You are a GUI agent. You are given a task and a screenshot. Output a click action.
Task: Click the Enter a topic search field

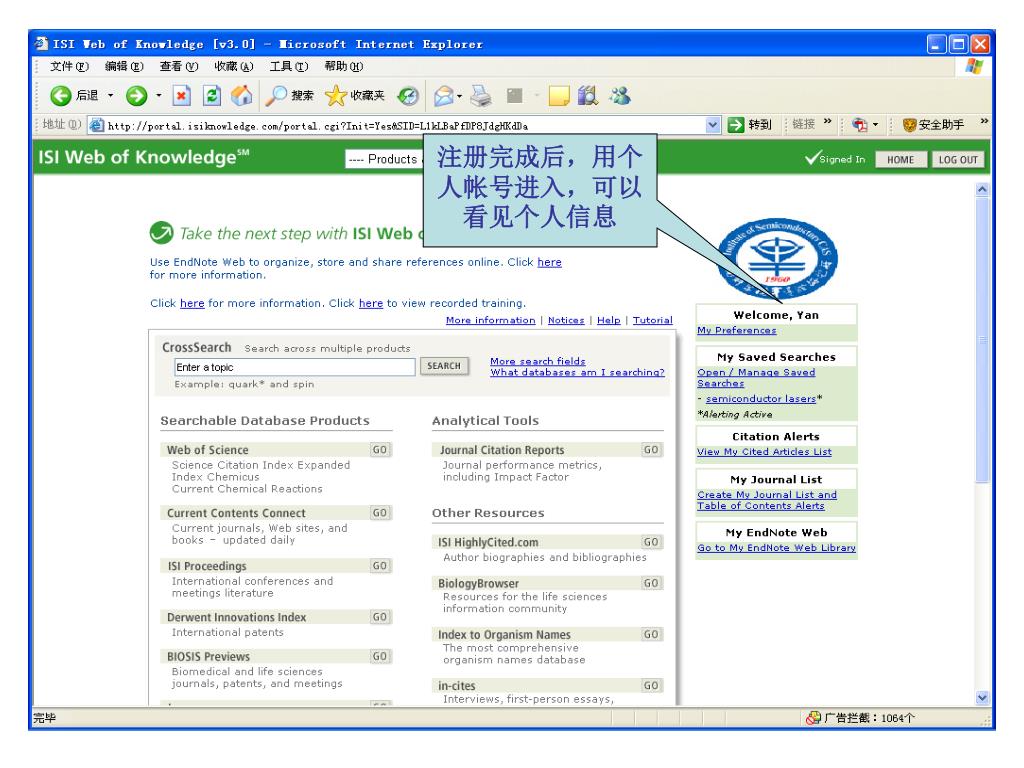coord(294,367)
